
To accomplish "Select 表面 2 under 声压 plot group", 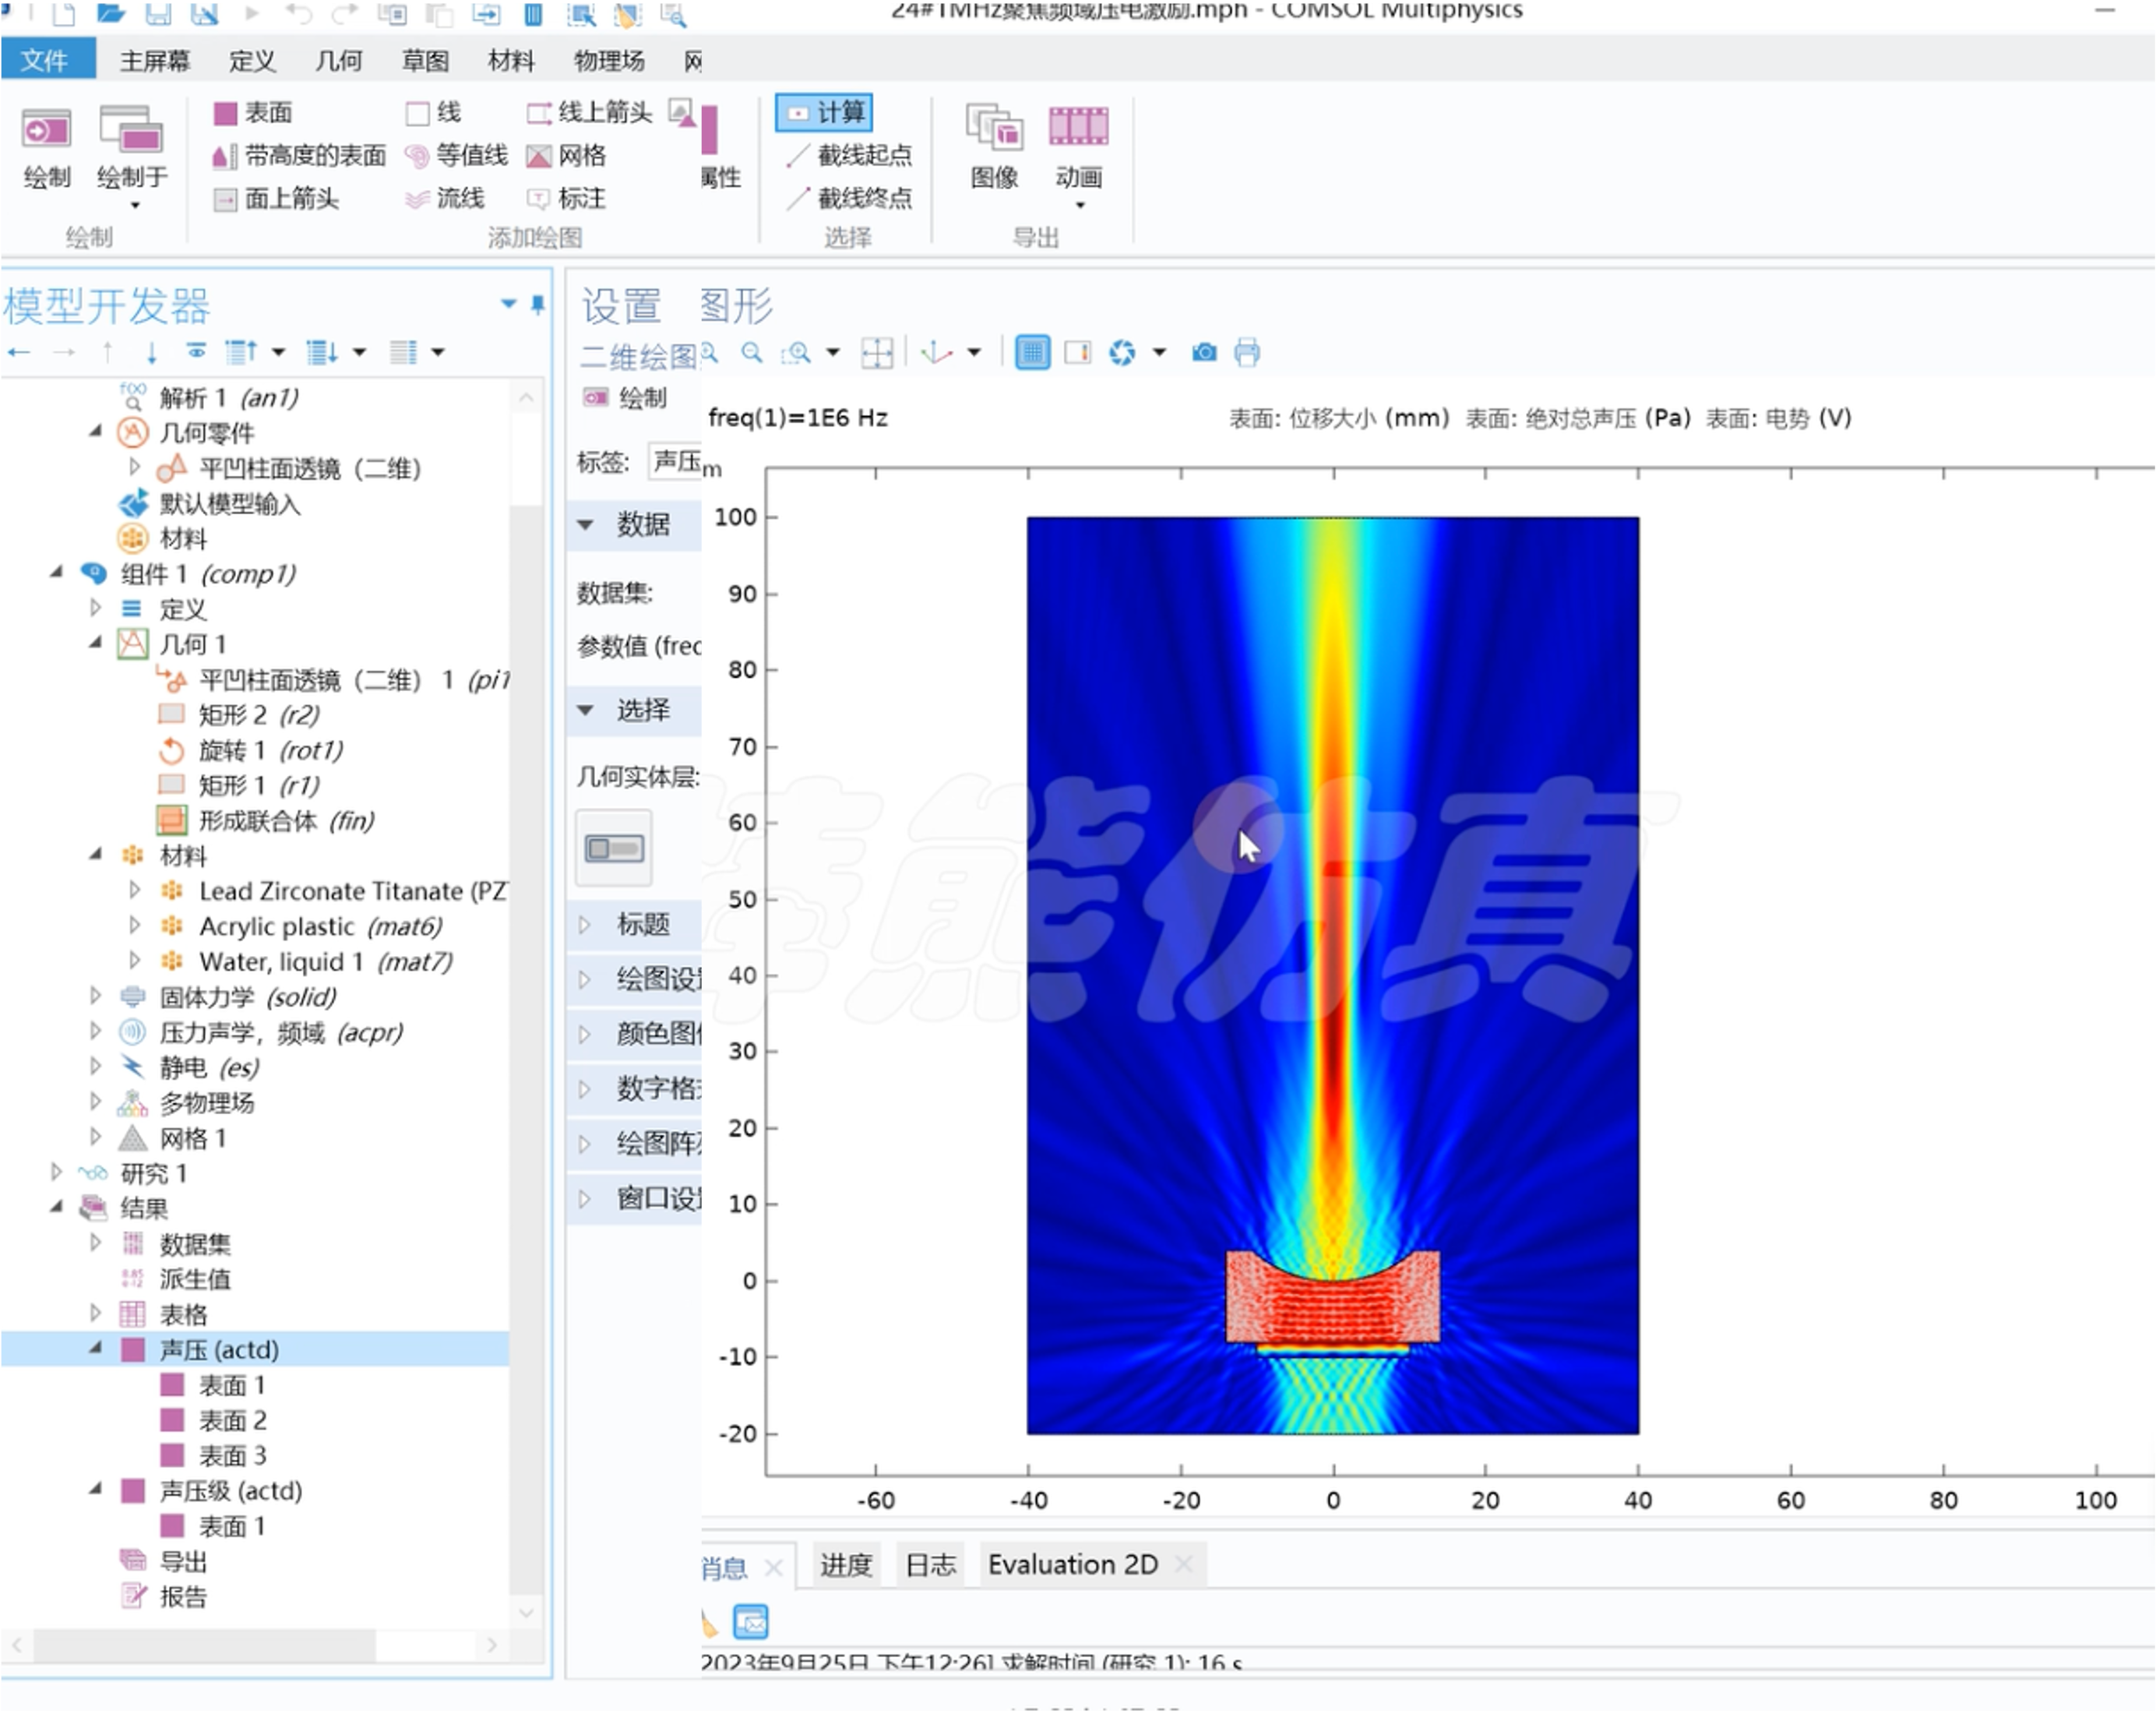I will coord(232,1420).
